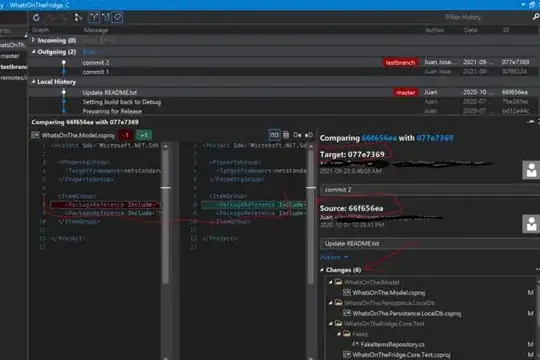The image size is (540, 360).
Task: Collapse the WhatsOnThe.Model folder node
Action: 330,282
